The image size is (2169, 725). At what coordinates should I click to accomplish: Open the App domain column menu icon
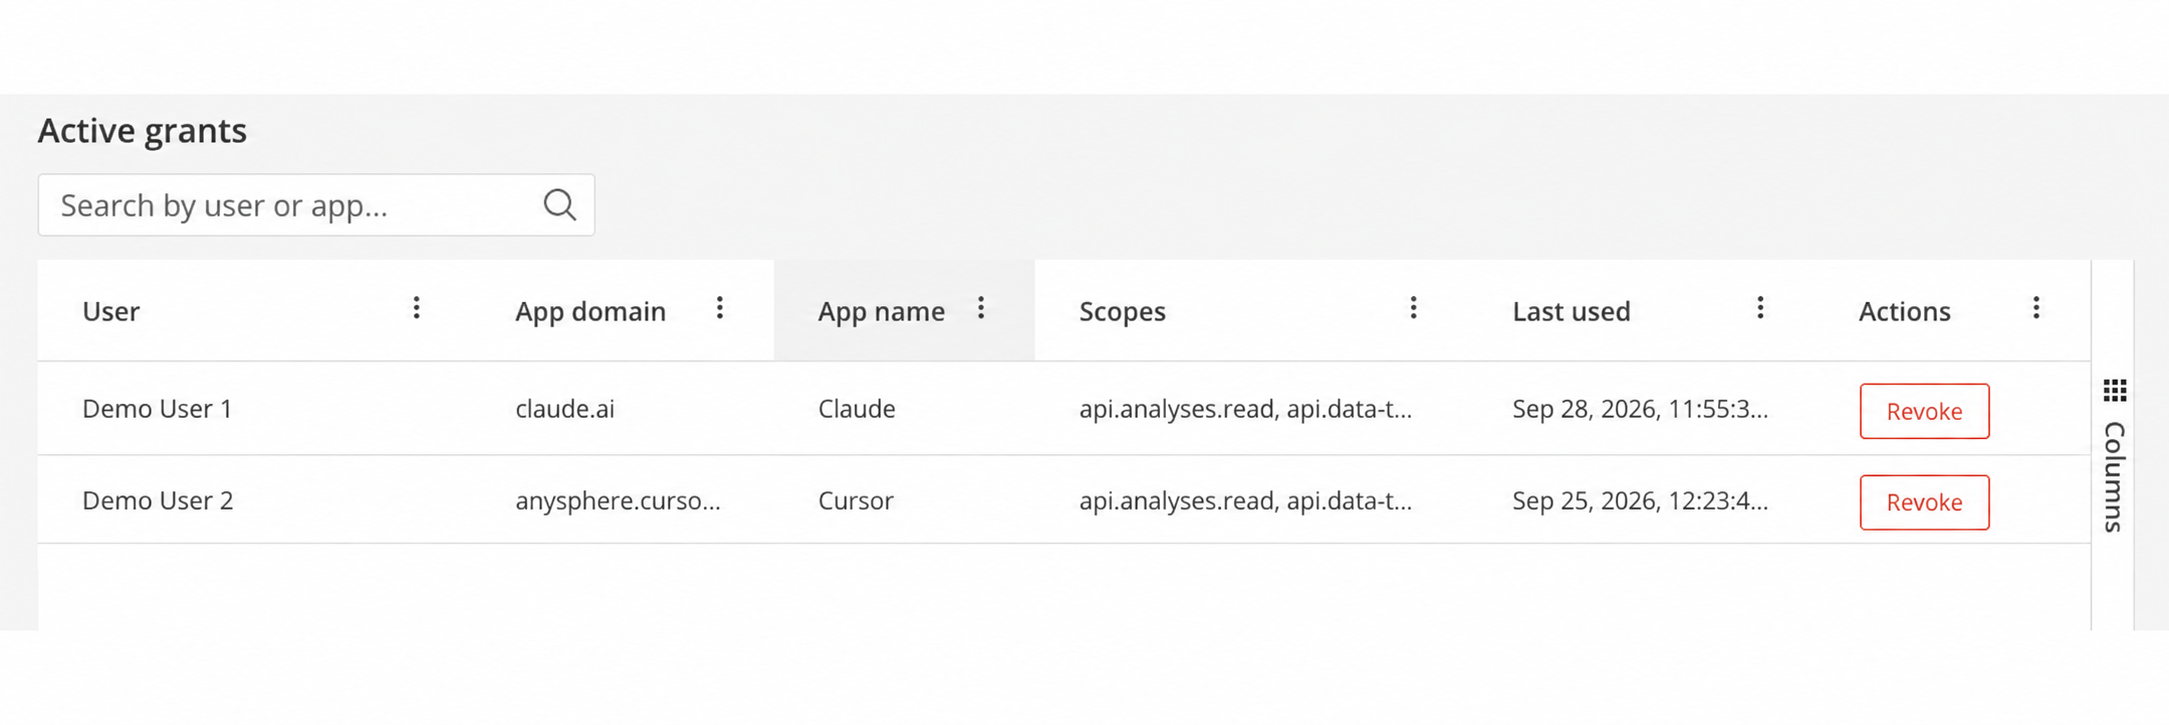tap(719, 308)
